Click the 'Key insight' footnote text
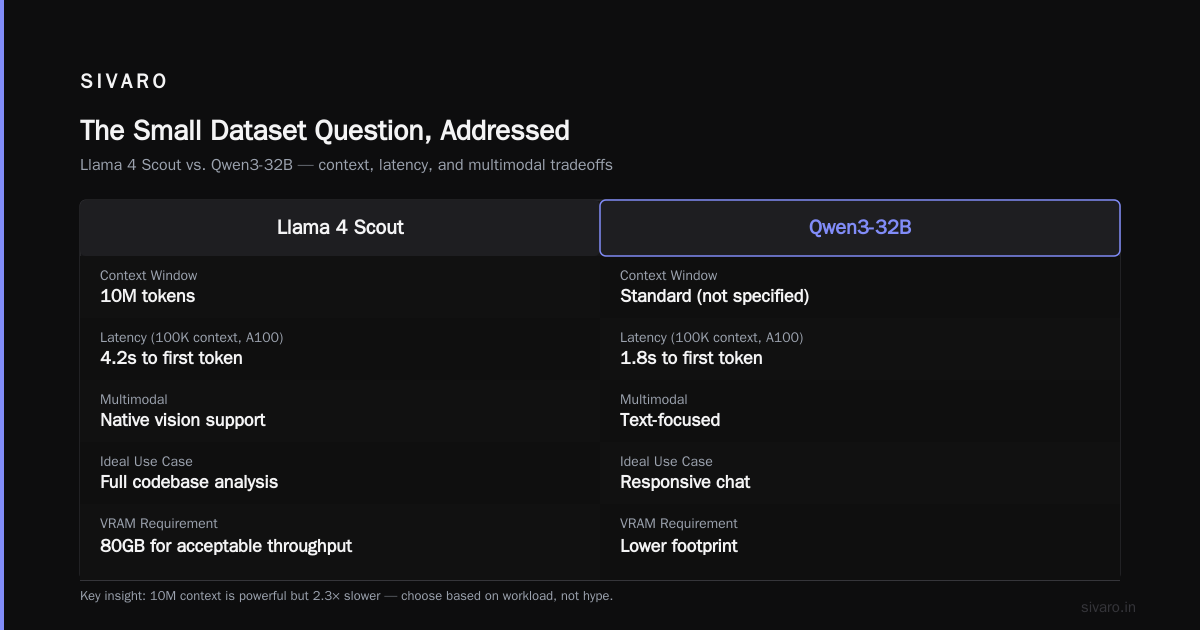The image size is (1200, 630). point(346,596)
